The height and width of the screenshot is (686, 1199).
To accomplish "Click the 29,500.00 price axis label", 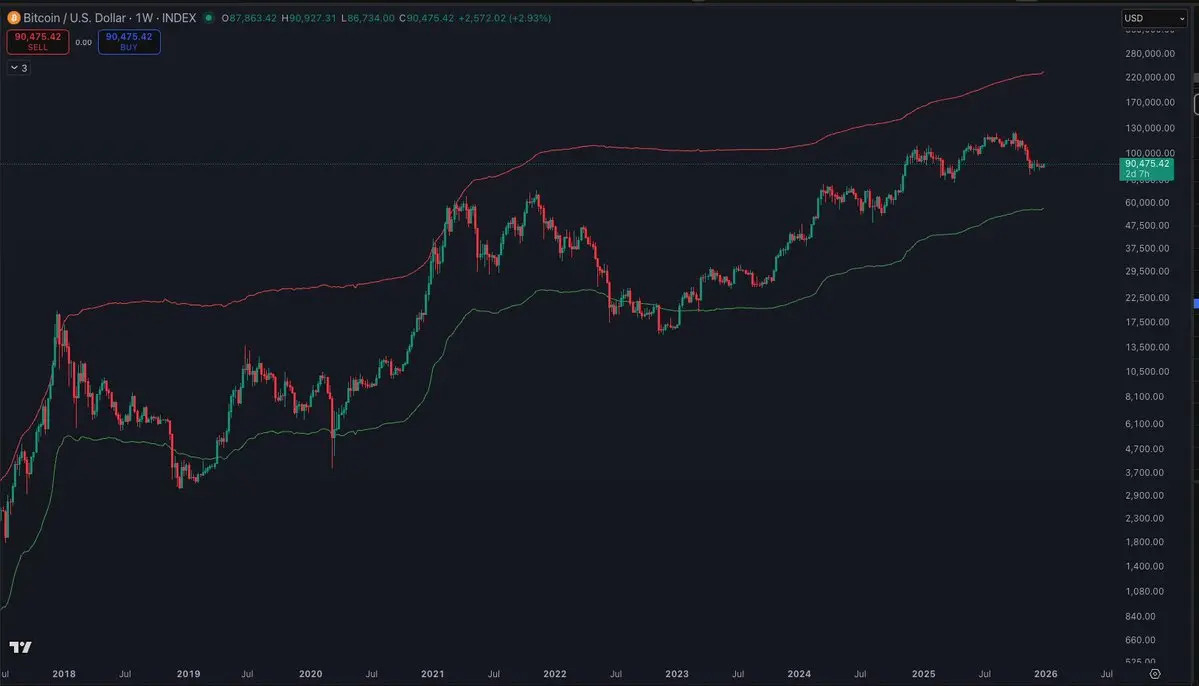I will click(1146, 271).
